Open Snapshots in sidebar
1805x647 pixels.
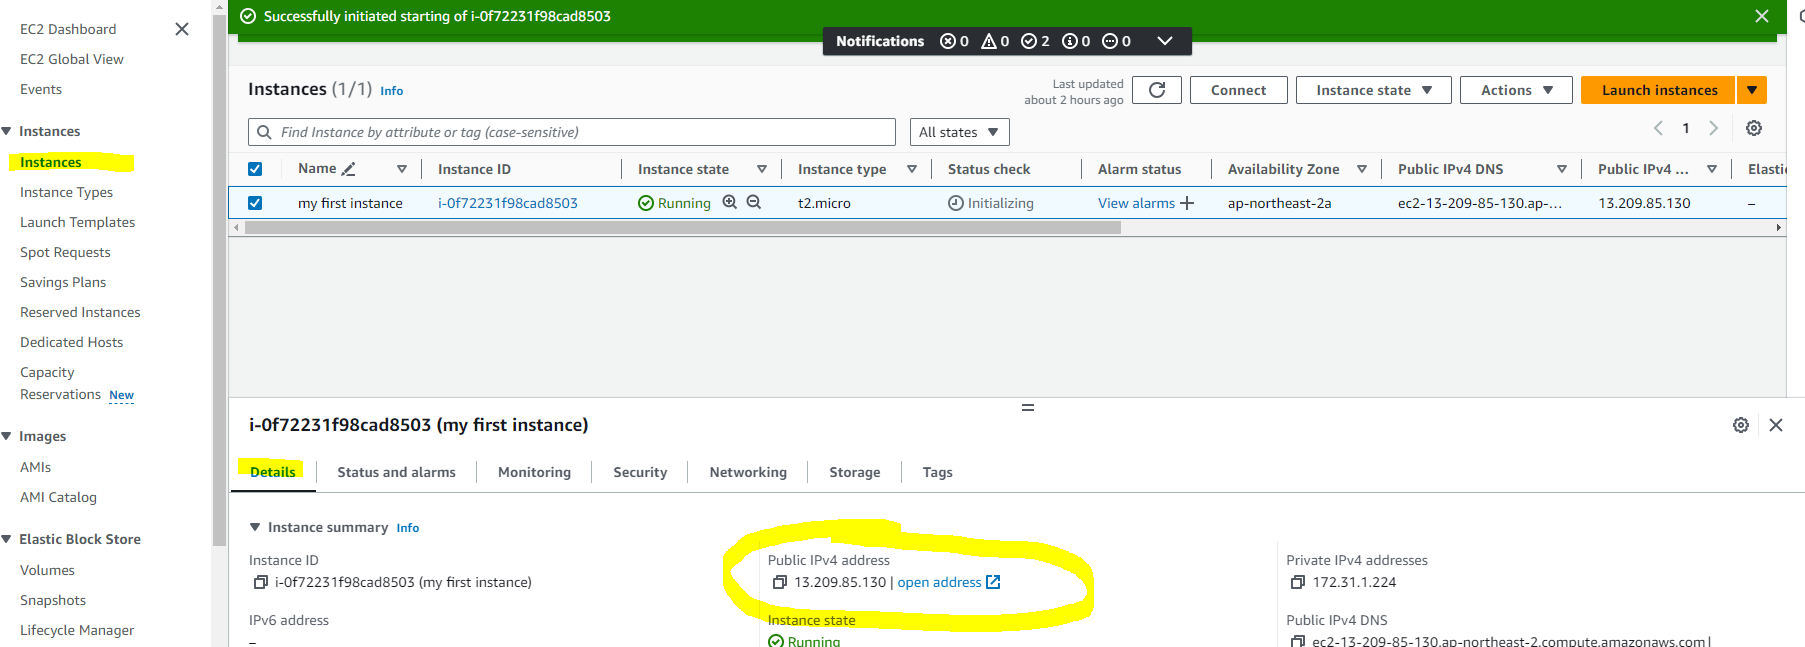(53, 600)
